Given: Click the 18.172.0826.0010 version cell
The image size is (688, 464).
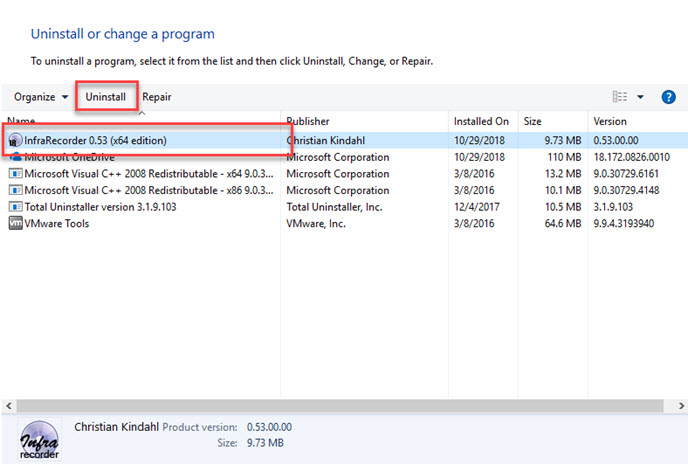Looking at the screenshot, I should point(631,157).
